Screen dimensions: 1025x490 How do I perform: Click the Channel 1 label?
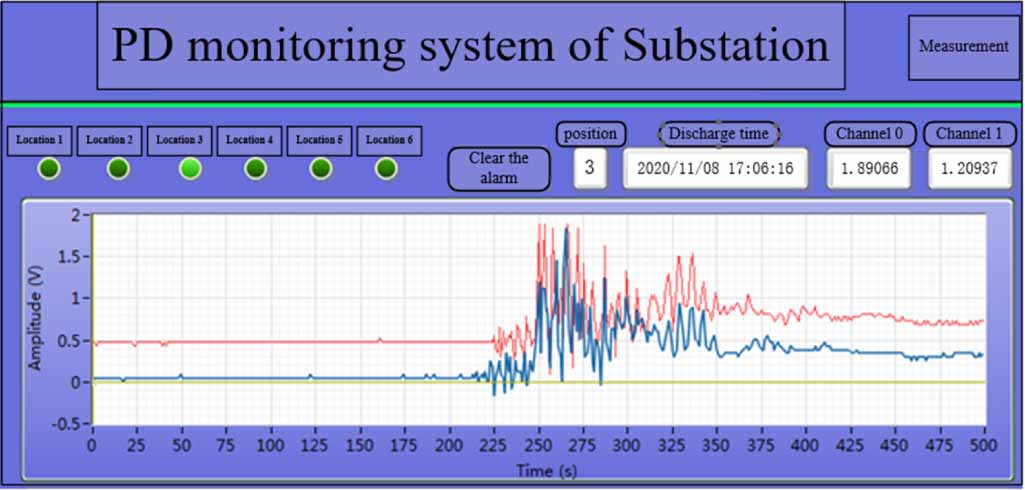pyautogui.click(x=969, y=134)
